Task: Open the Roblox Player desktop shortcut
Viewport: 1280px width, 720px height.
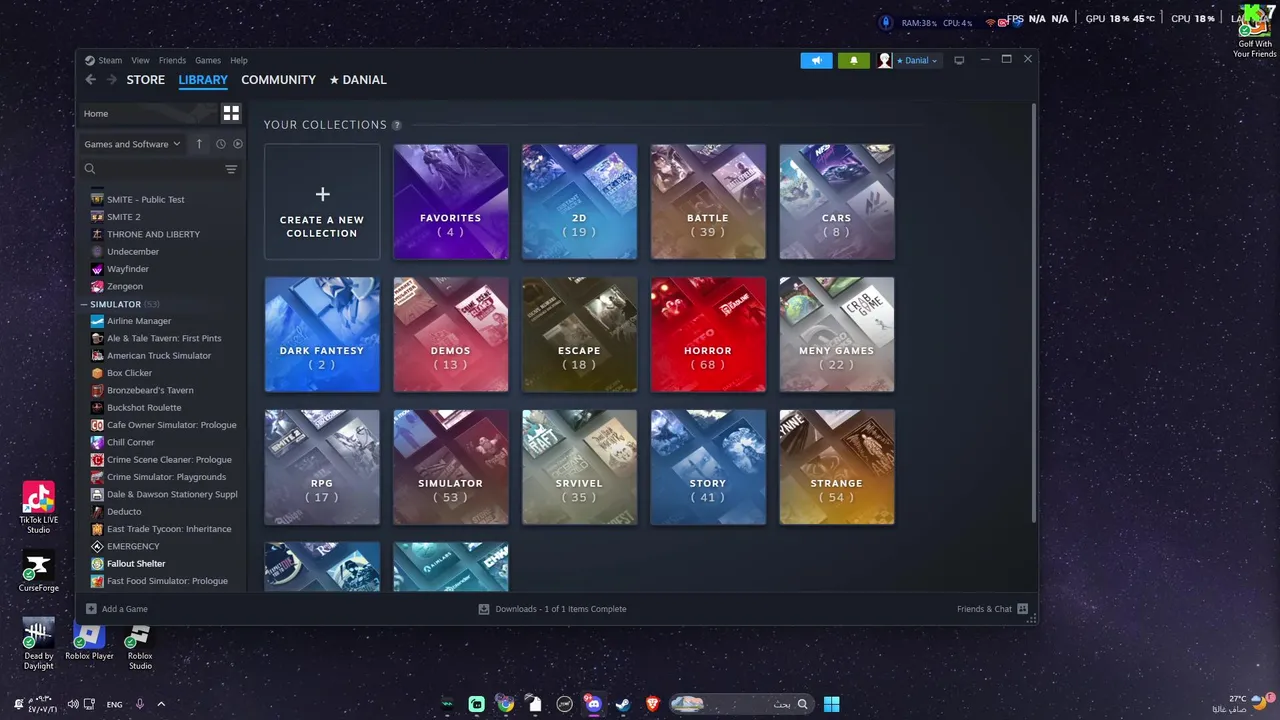Action: [89, 642]
